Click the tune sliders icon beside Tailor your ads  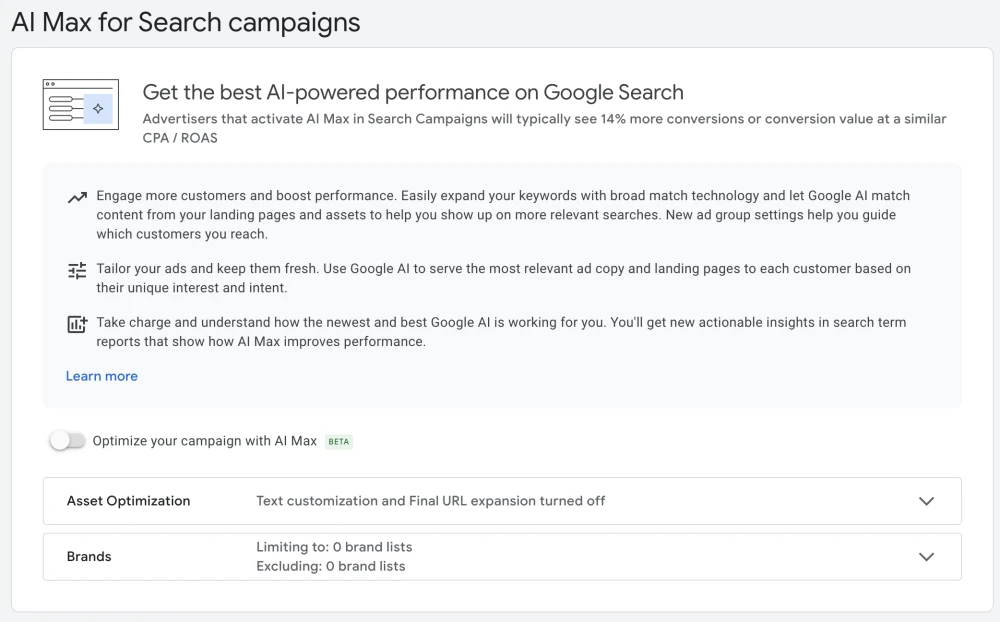(x=77, y=271)
